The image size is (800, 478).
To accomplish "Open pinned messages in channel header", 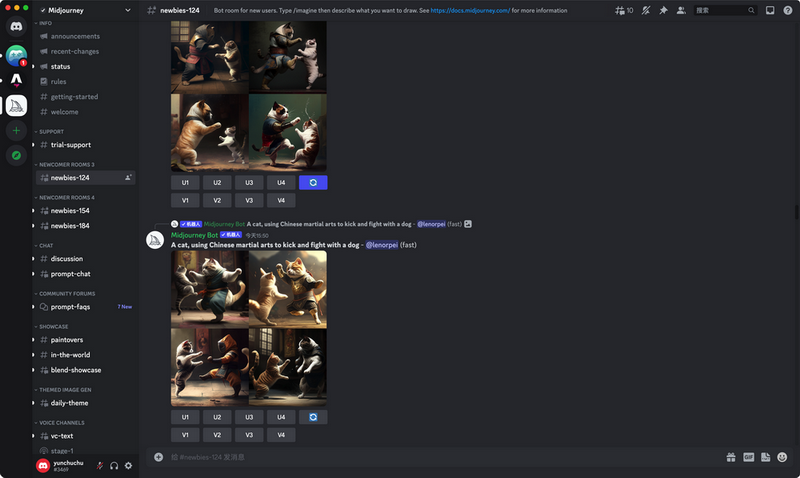I will click(x=663, y=10).
